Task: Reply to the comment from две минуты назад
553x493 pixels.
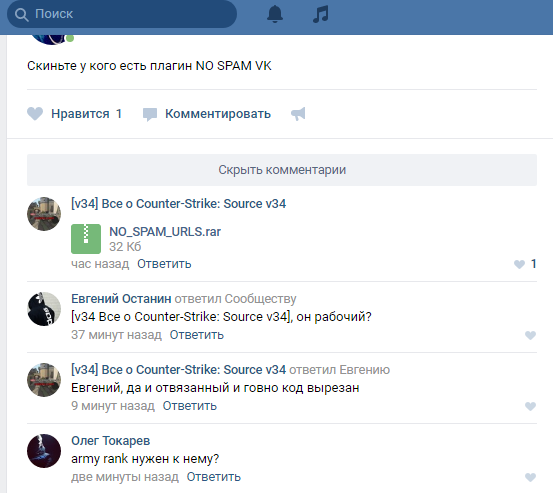Action: [x=213, y=477]
